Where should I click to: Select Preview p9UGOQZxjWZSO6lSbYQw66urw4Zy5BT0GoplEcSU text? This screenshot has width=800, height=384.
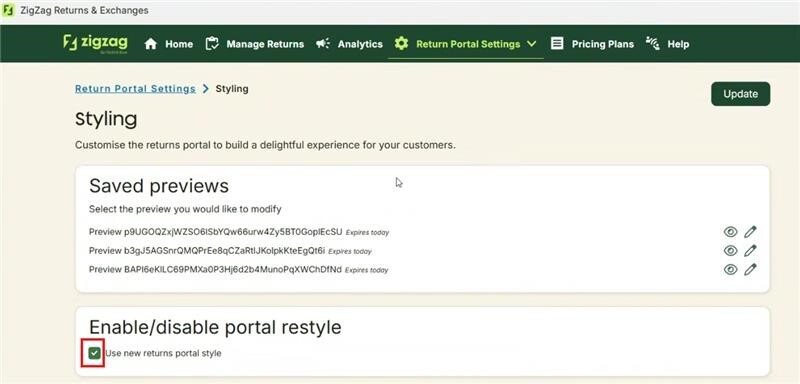coord(216,232)
